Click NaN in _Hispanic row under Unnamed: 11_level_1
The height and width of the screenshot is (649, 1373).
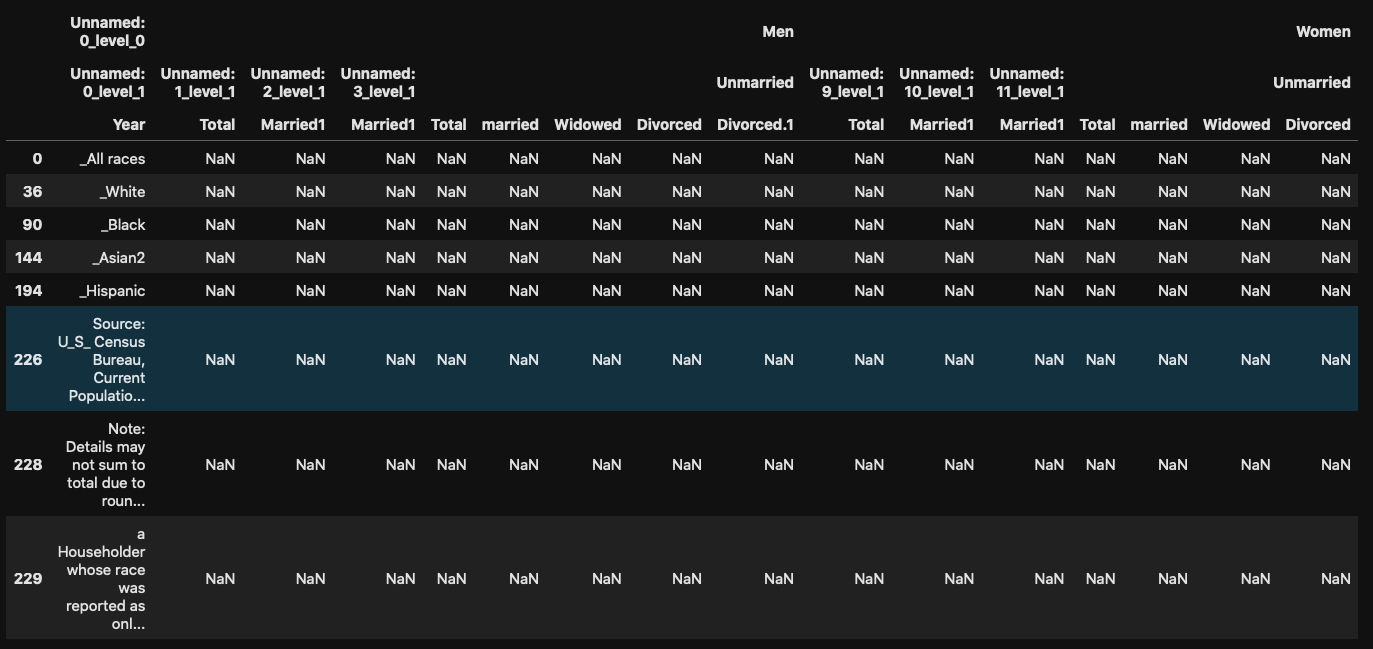[x=1049, y=290]
